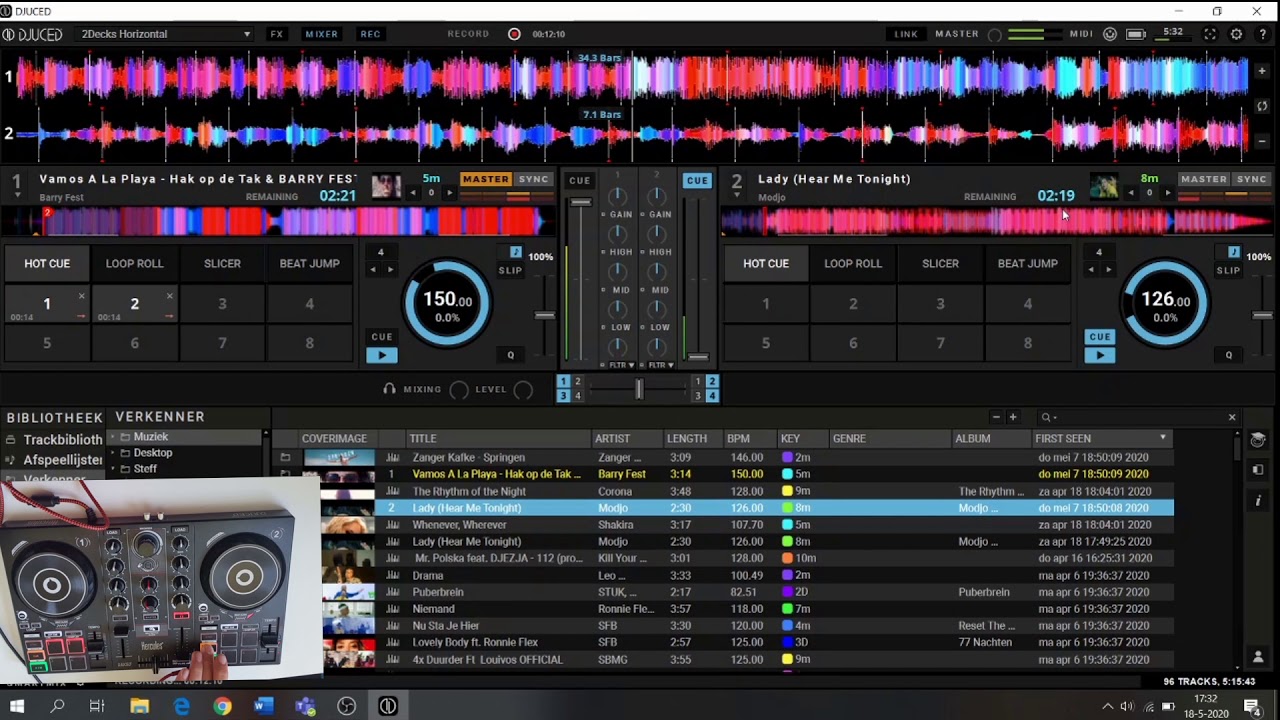Switch deck 2 to BEAT JUMP mode
1280x720 pixels.
[x=1027, y=264]
